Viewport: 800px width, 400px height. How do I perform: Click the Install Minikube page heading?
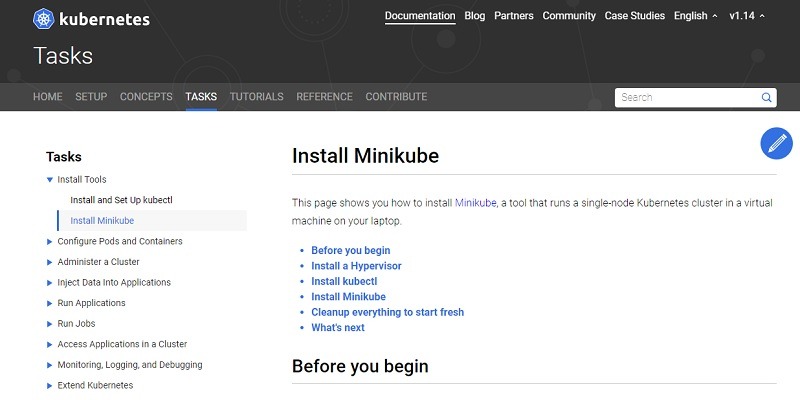click(365, 156)
